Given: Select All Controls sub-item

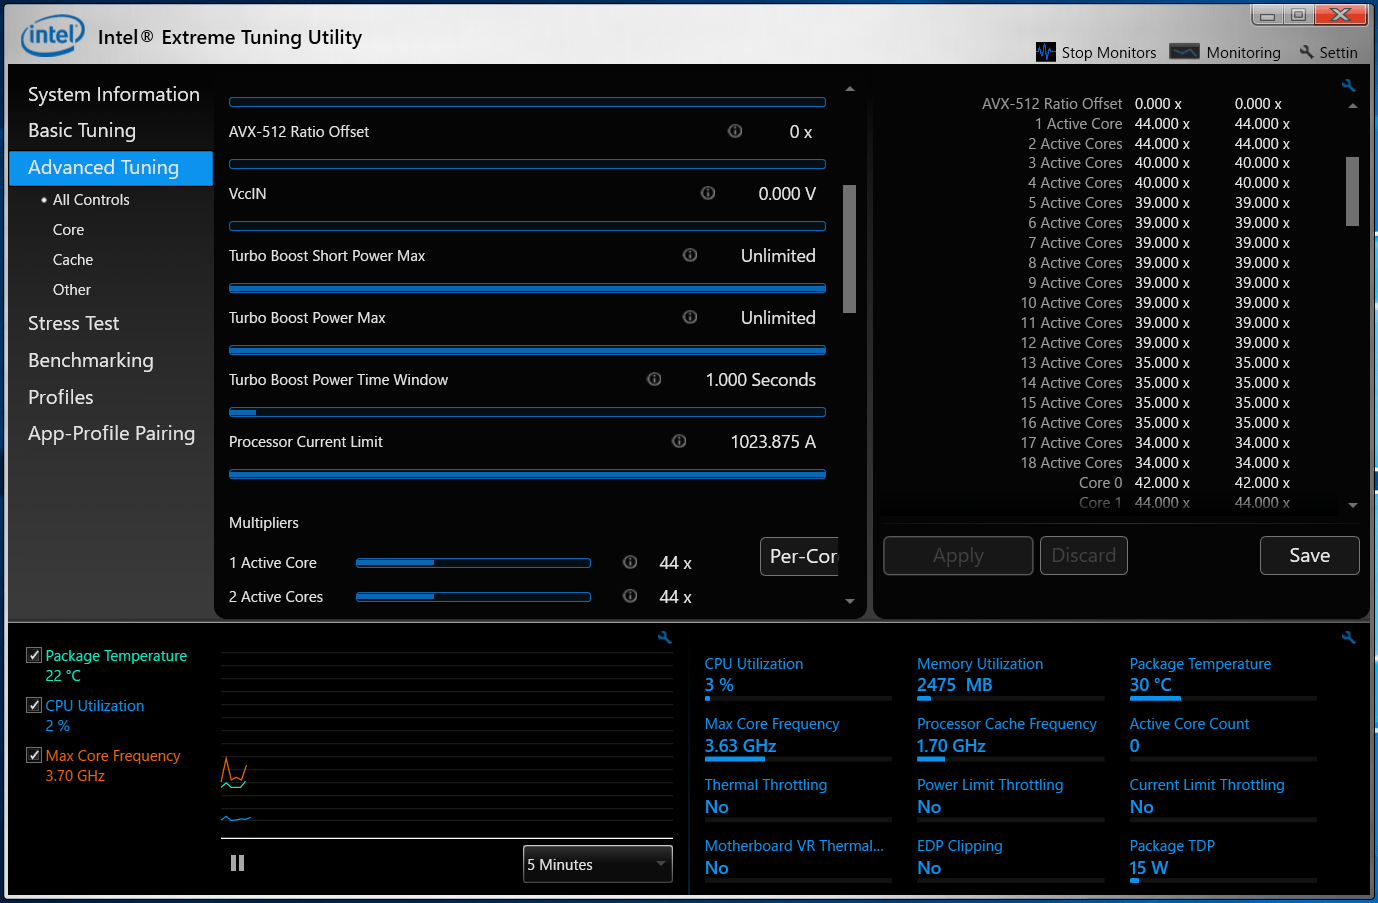Looking at the screenshot, I should [x=91, y=200].
